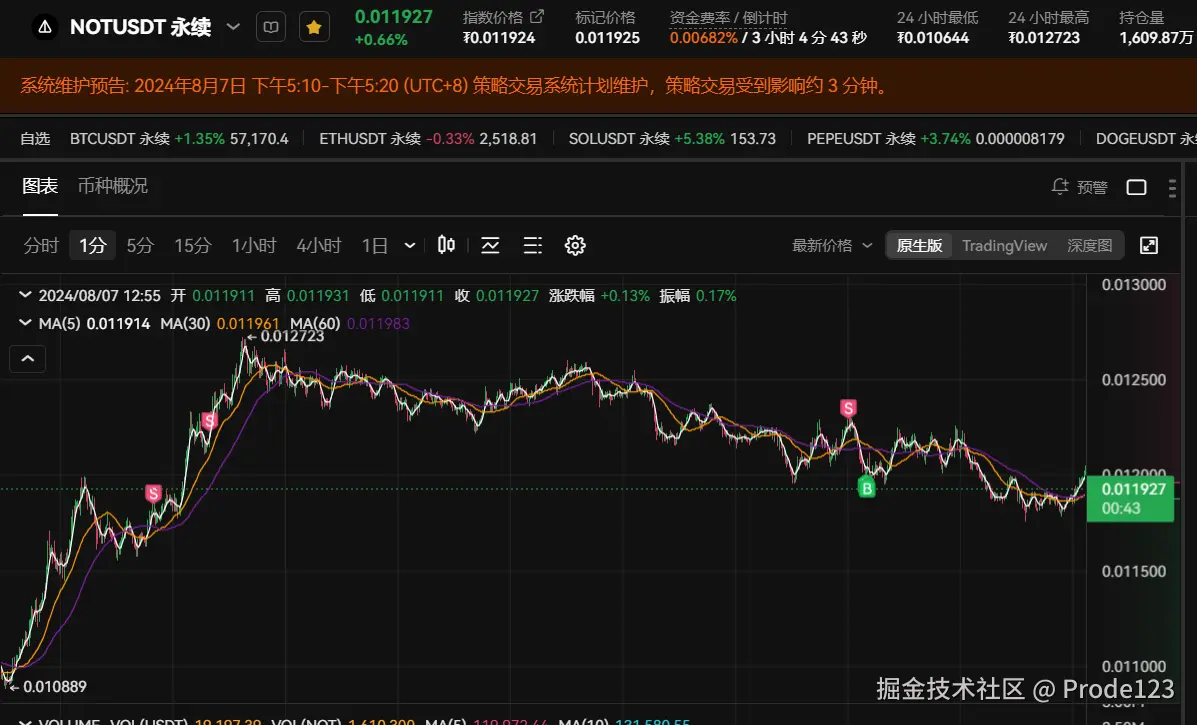Screen dimensions: 1197x725
Task: Select DOGEUSDT perpetual in ticker bar
Action: point(1146,139)
